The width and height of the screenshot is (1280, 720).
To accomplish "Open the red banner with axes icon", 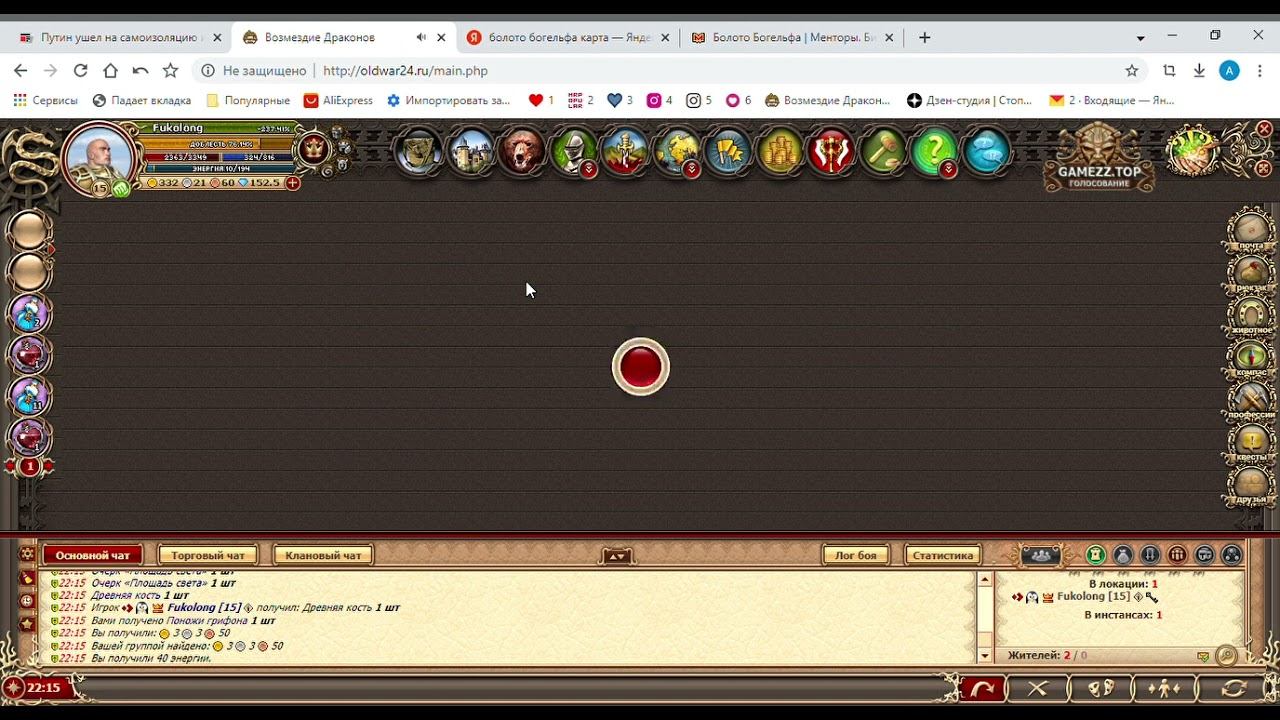I will [831, 152].
